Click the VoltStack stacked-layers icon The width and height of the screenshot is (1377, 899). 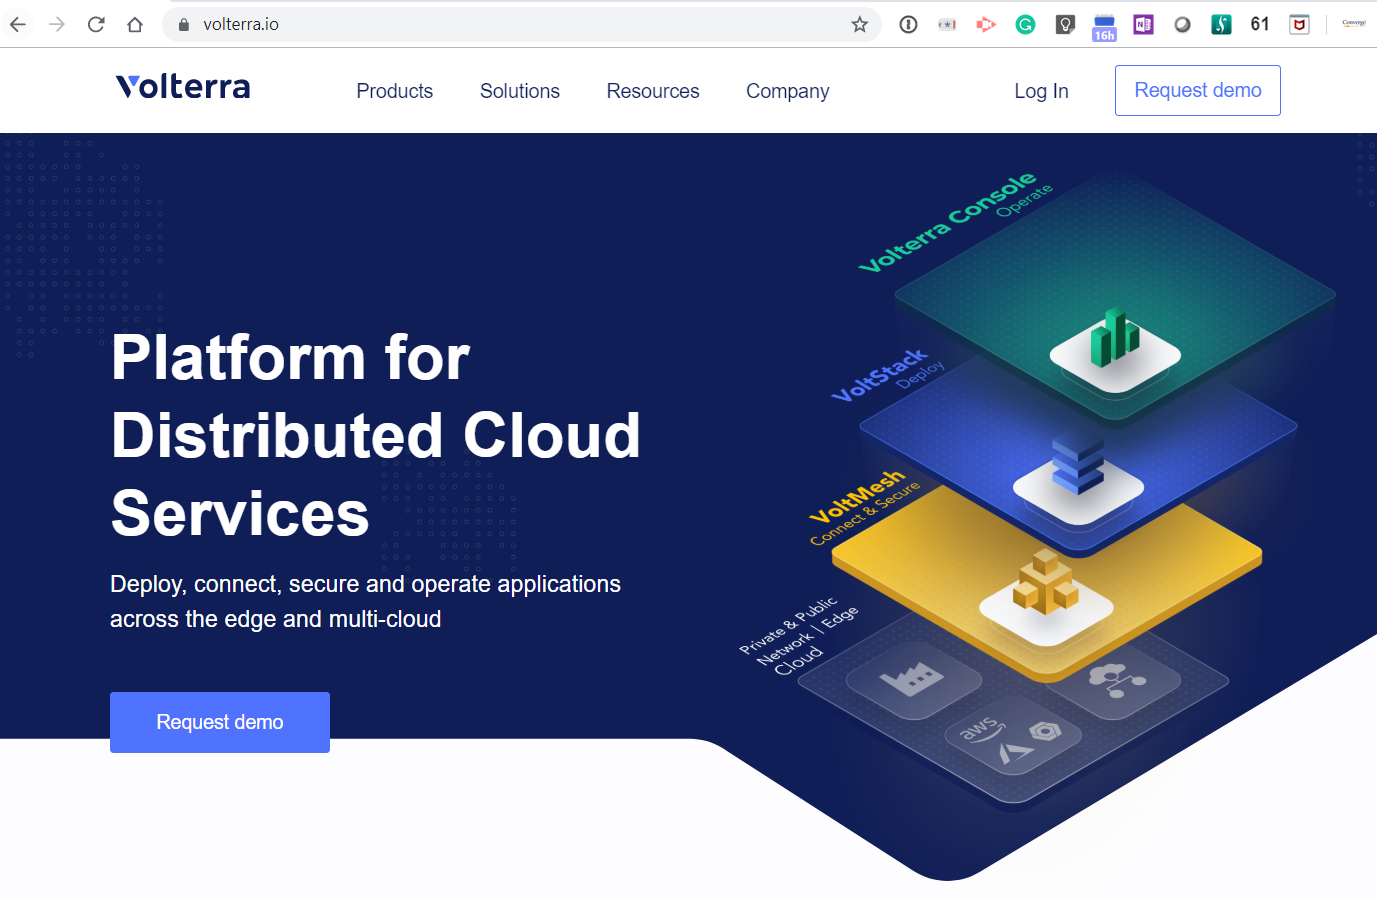1078,466
